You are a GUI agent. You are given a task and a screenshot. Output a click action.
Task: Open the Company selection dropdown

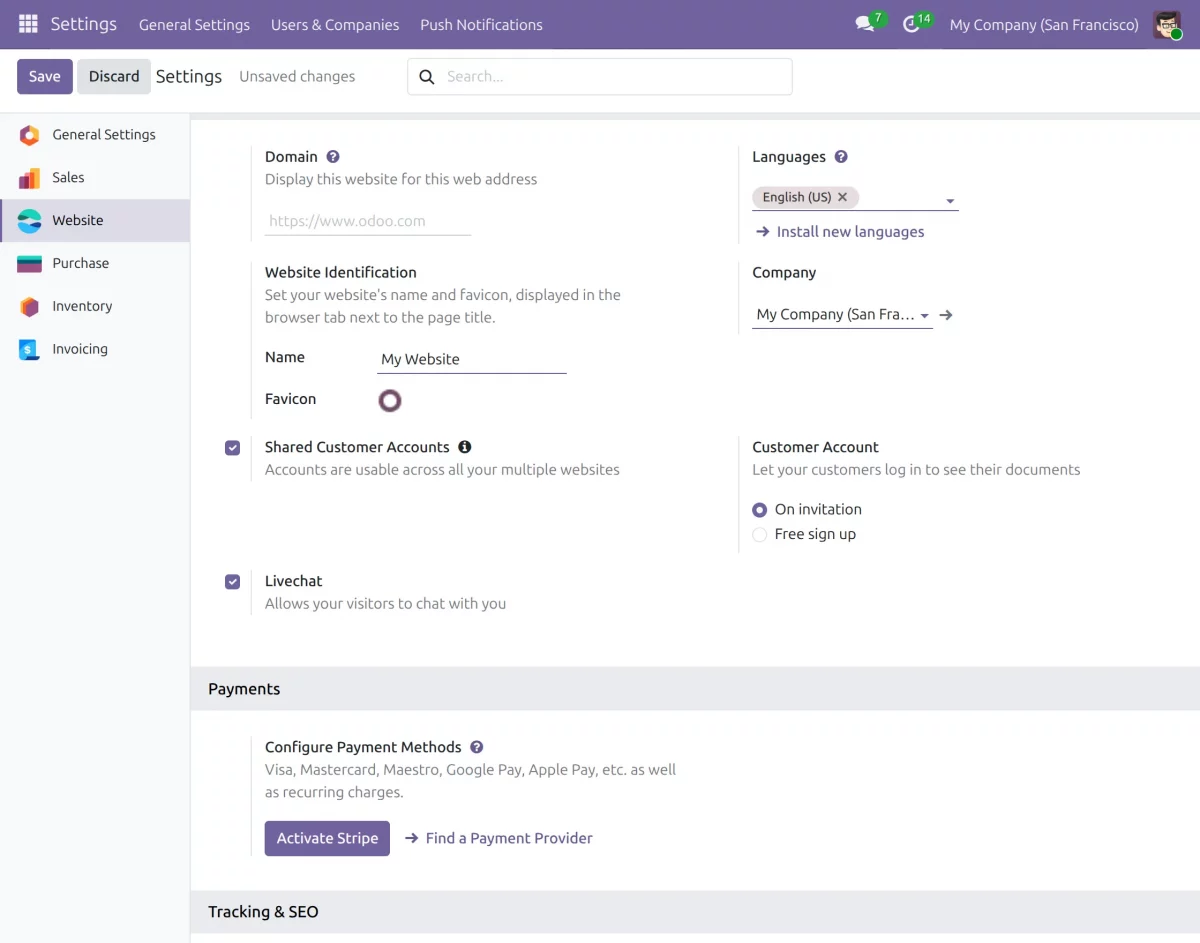click(x=842, y=315)
